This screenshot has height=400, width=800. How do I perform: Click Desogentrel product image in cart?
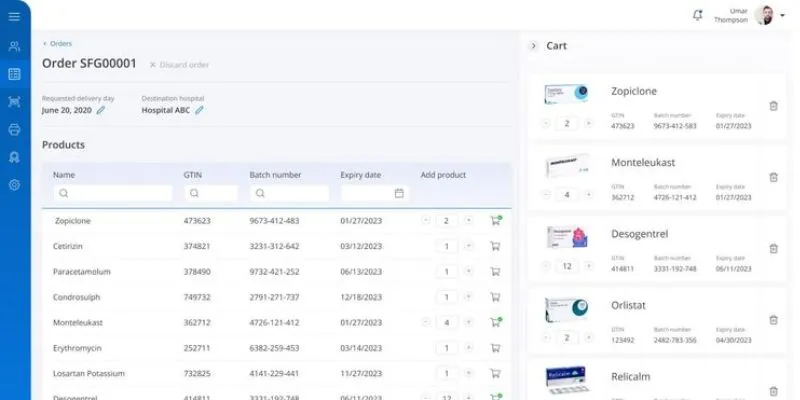tap(567, 237)
